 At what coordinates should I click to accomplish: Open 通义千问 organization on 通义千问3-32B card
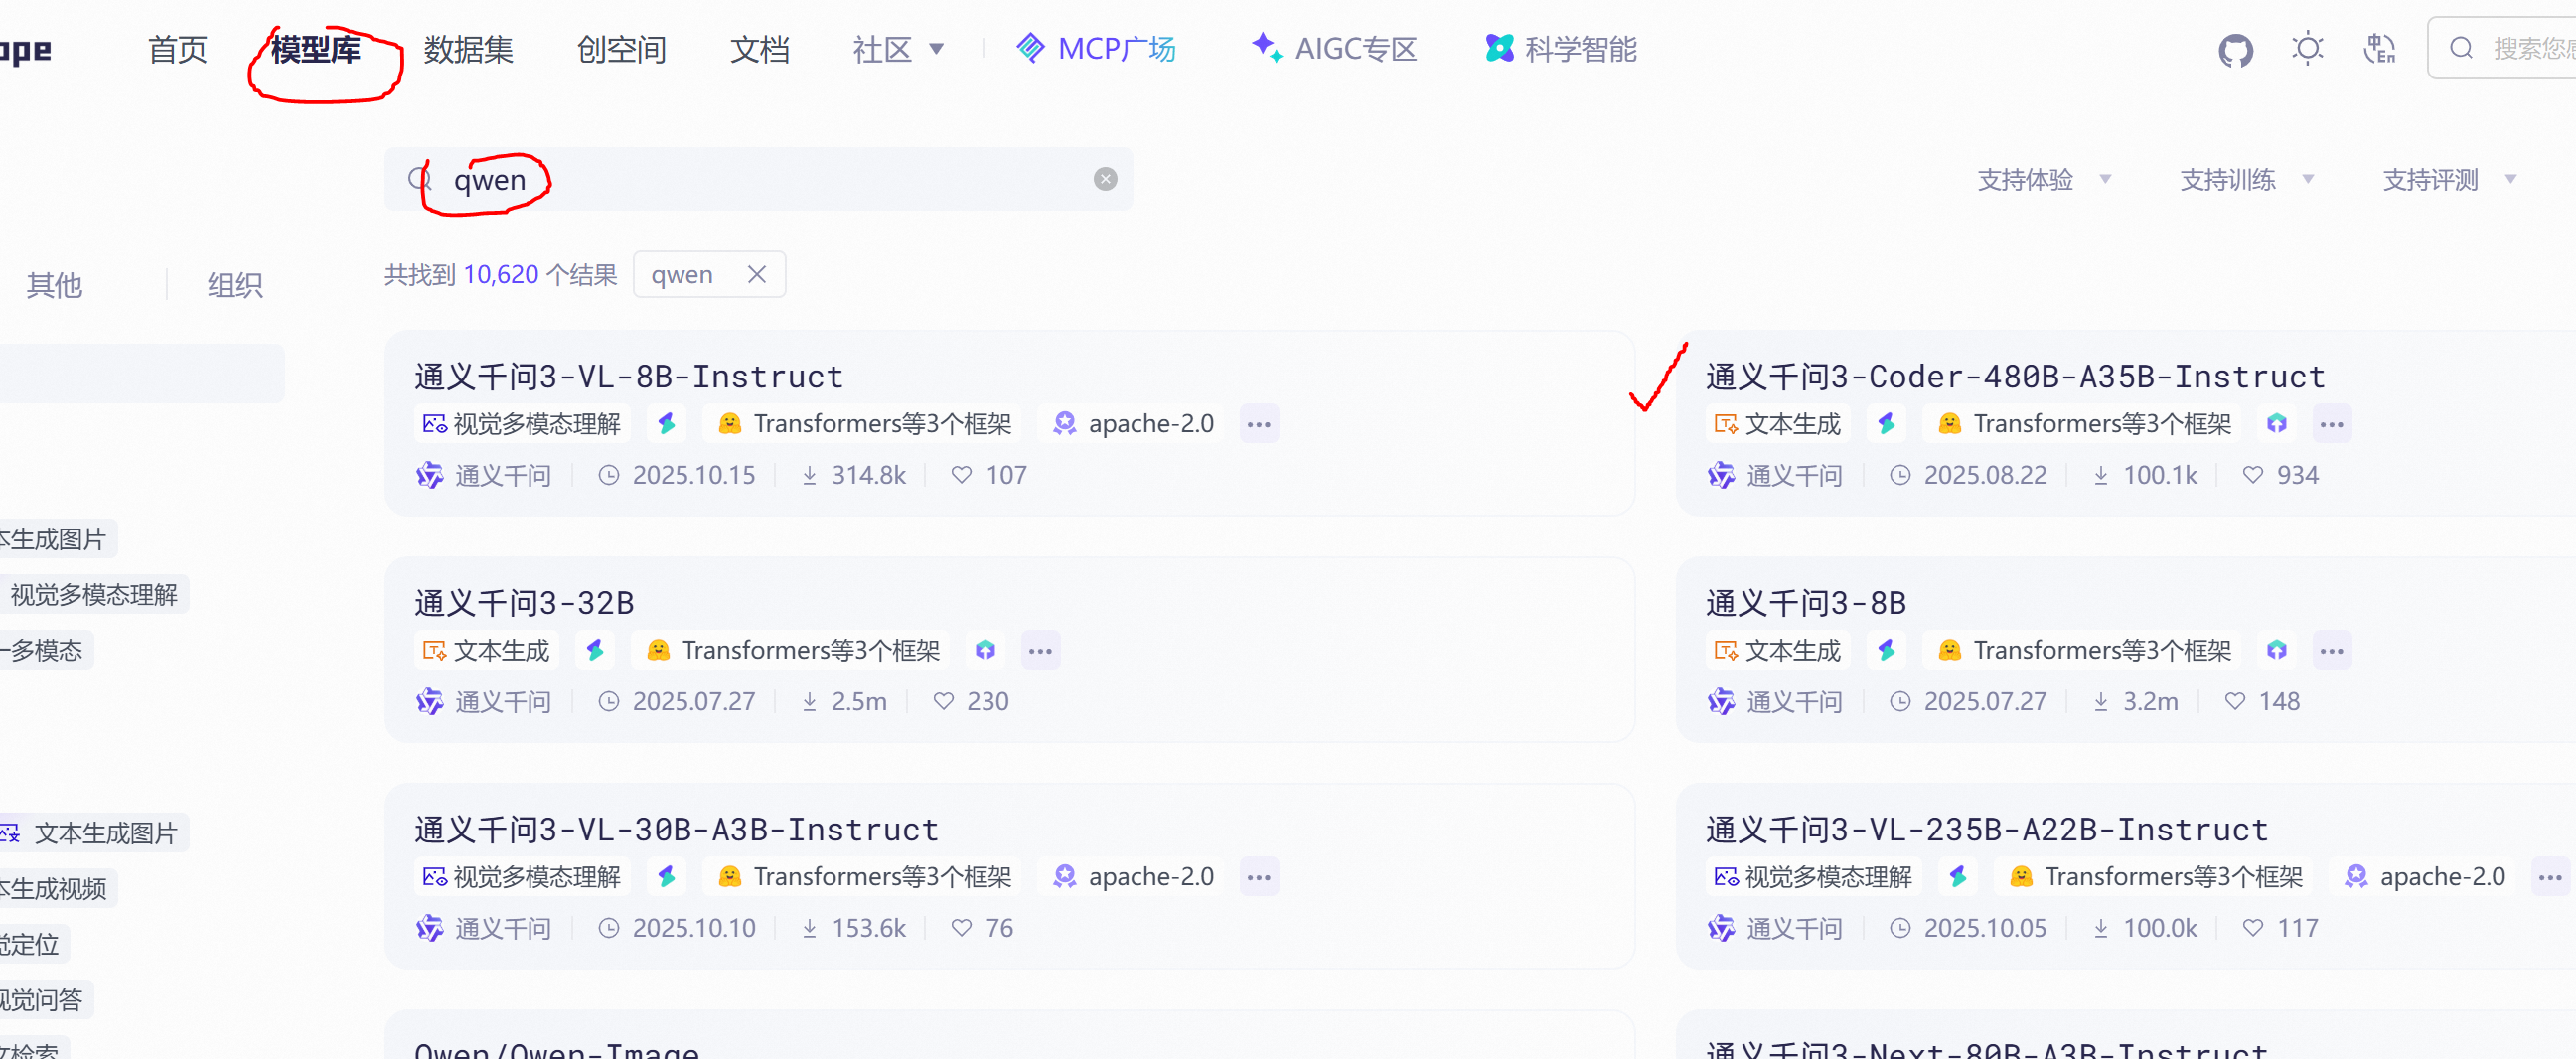click(484, 702)
